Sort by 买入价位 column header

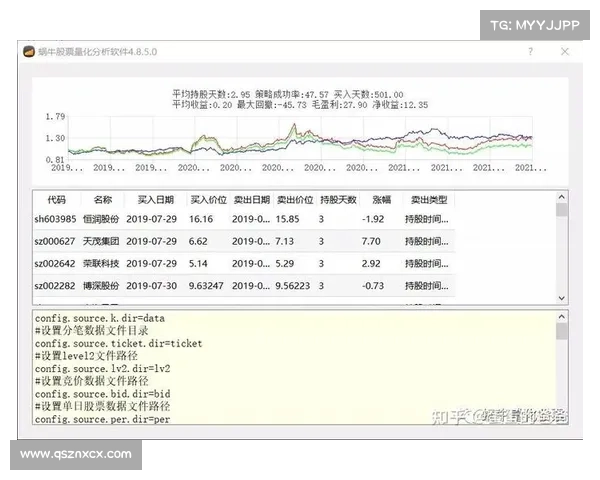209,199
